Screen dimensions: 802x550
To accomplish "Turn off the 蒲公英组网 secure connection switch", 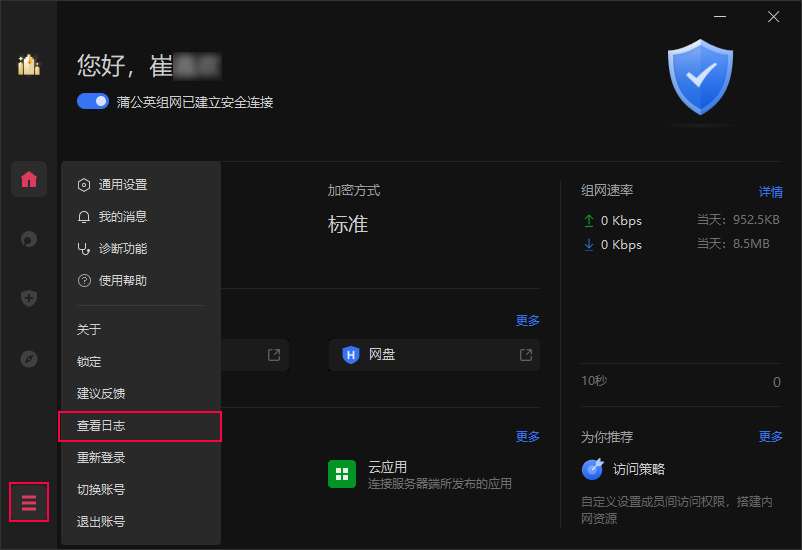I will click(x=93, y=101).
